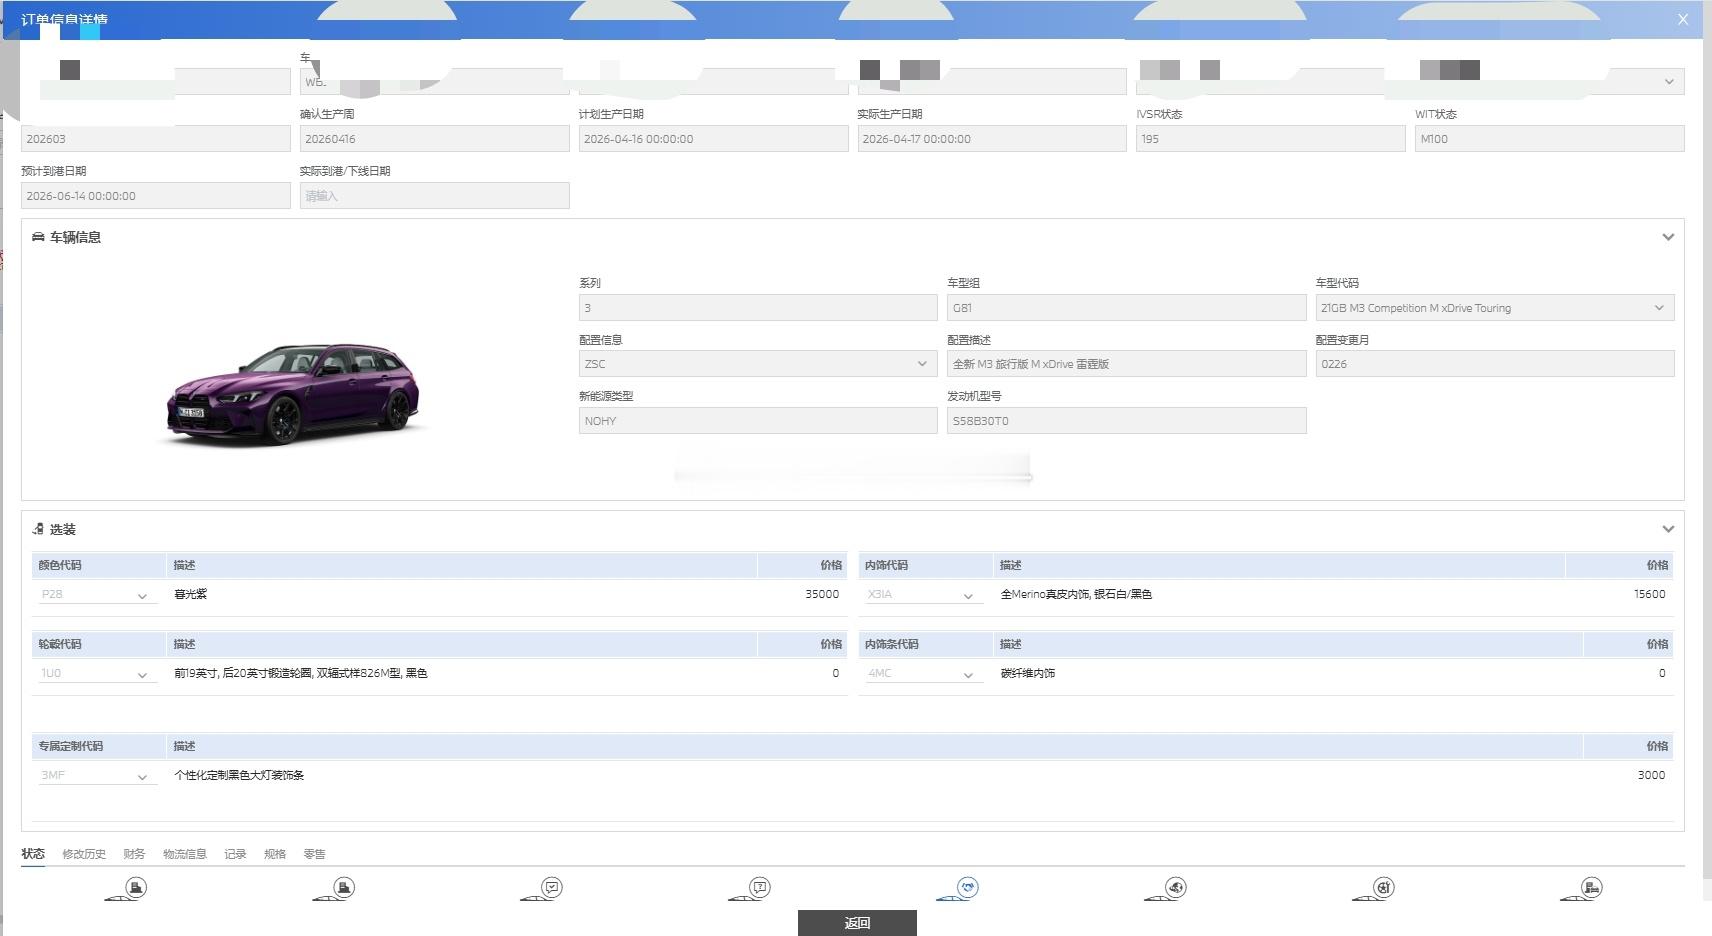1712x936 pixels.
Task: Collapse the 选装 section
Action: (x=1668, y=529)
